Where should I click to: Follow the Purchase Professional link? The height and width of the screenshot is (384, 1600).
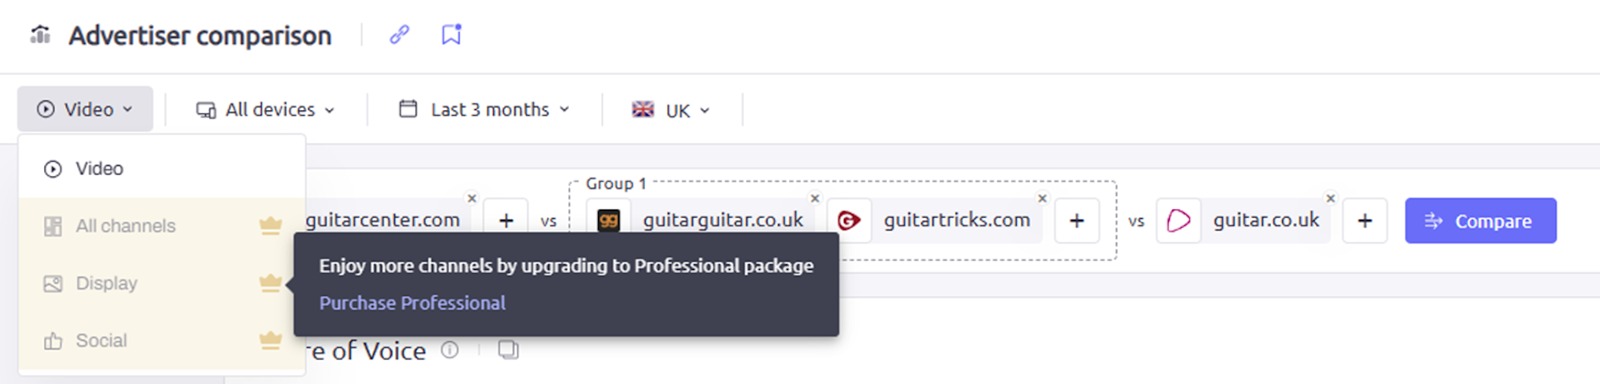412,303
